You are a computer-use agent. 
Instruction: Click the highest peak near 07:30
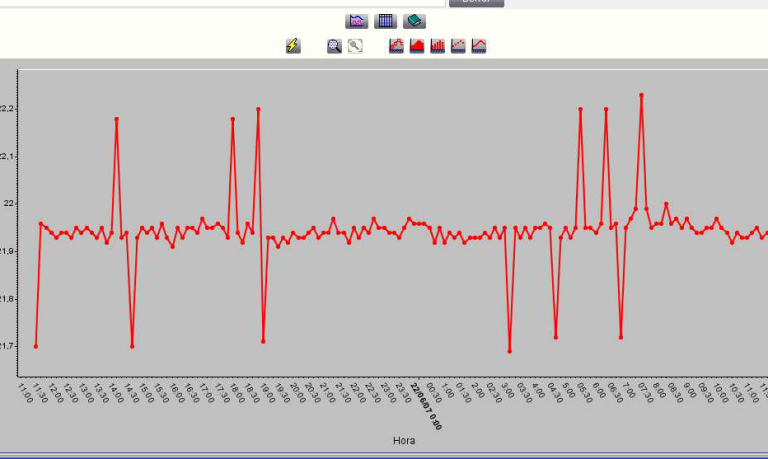[x=641, y=95]
